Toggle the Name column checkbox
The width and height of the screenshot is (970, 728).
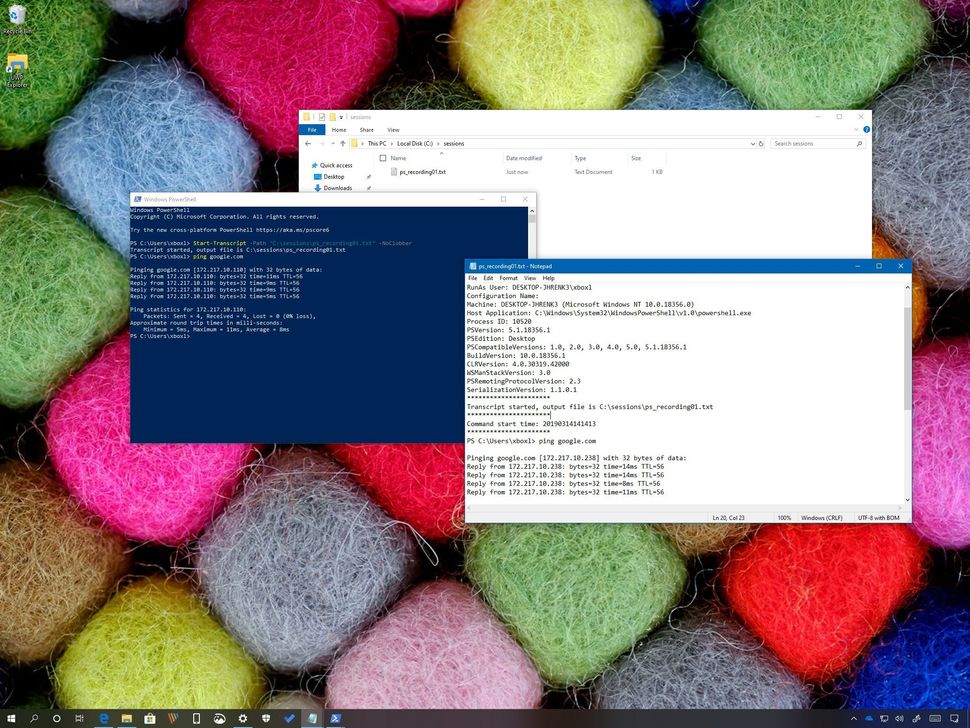385,158
